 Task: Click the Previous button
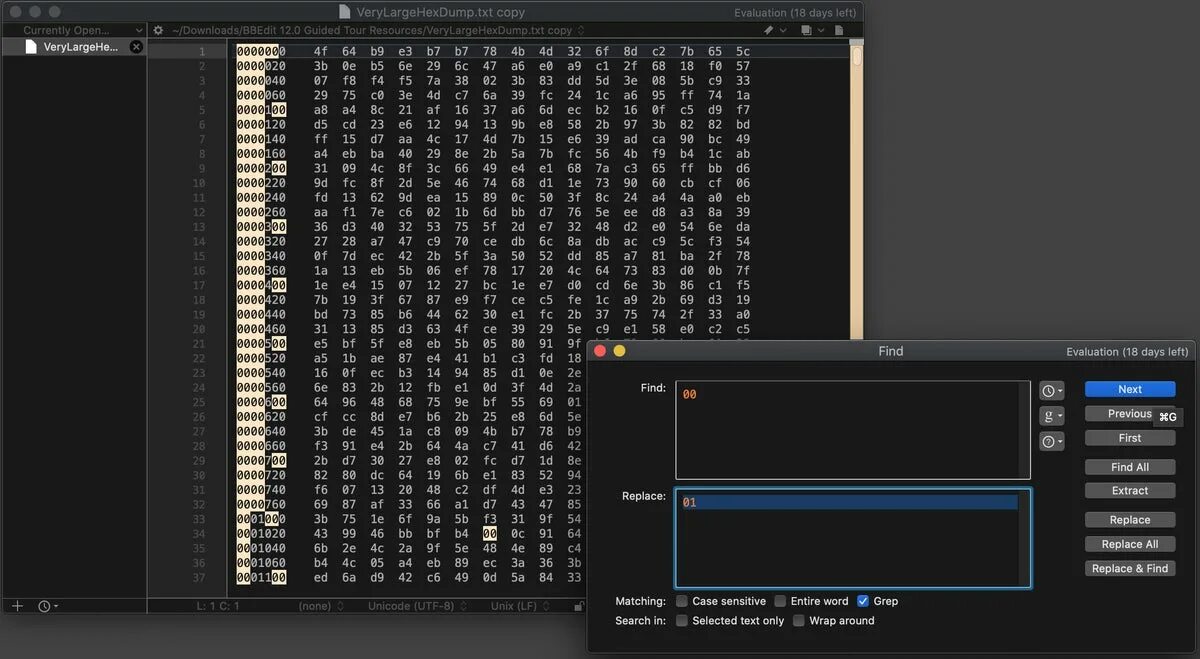point(1130,414)
